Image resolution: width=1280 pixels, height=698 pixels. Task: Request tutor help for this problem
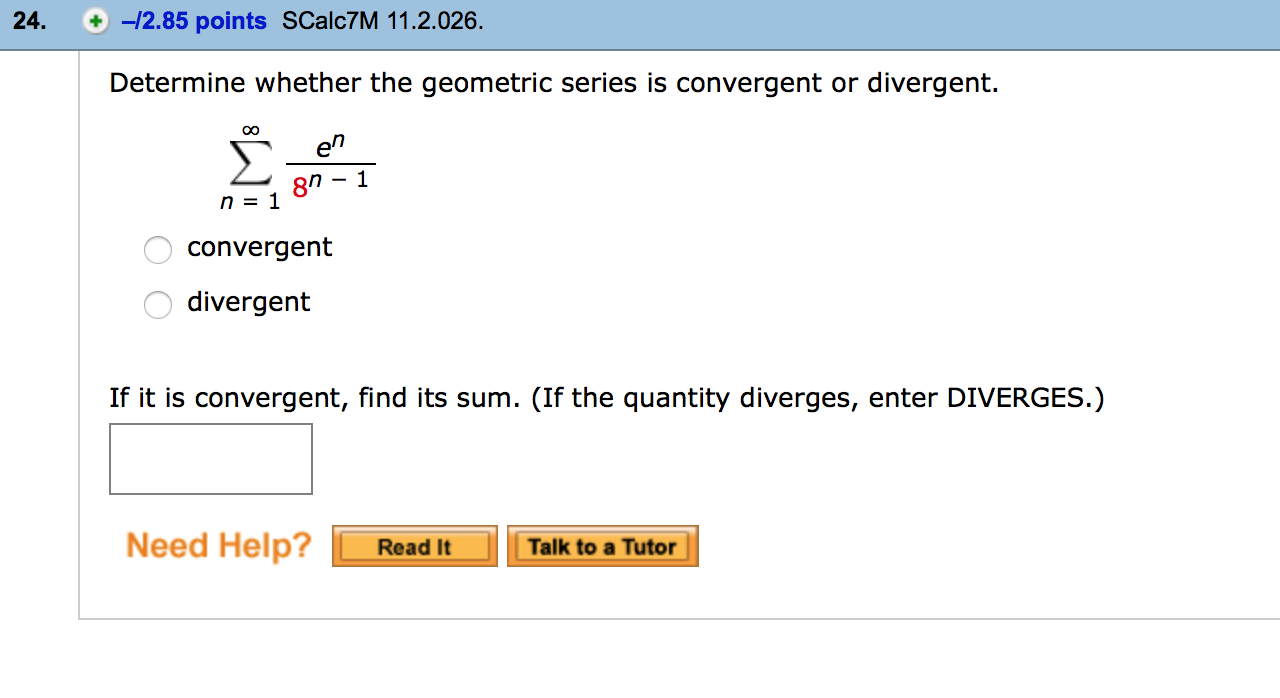pos(602,546)
